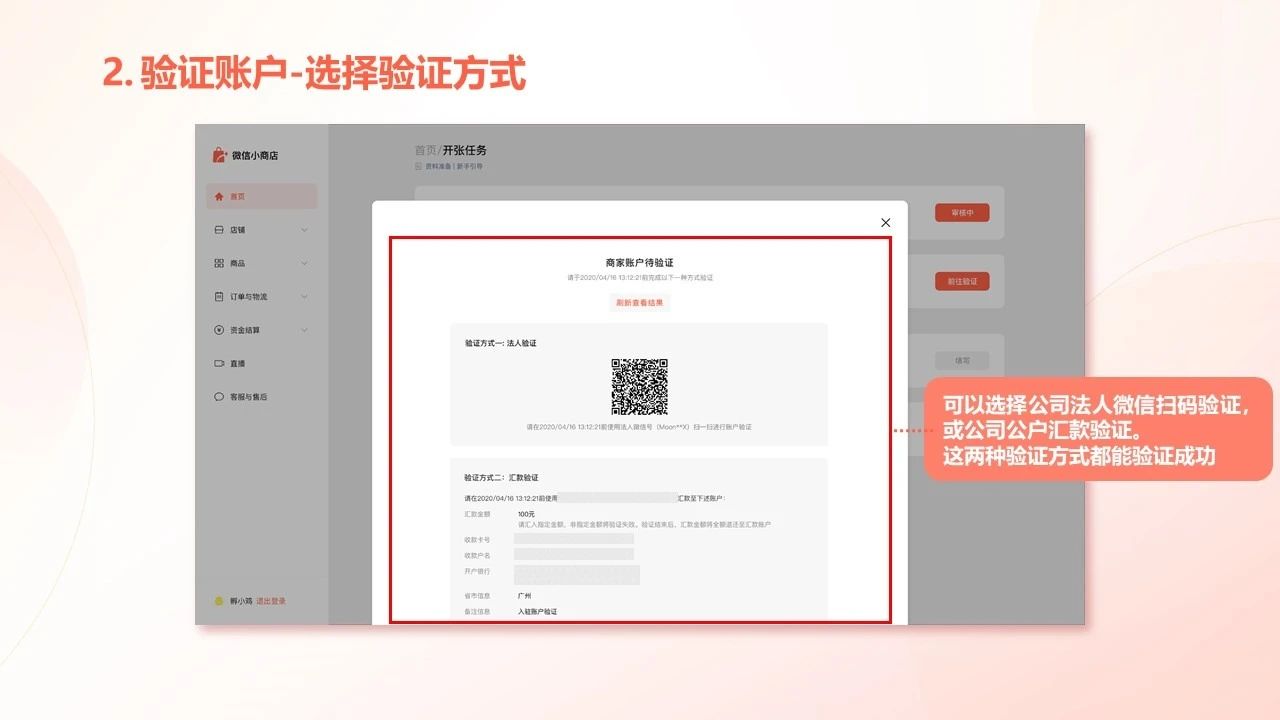Open the 首页 sidebar menu item

coord(262,197)
